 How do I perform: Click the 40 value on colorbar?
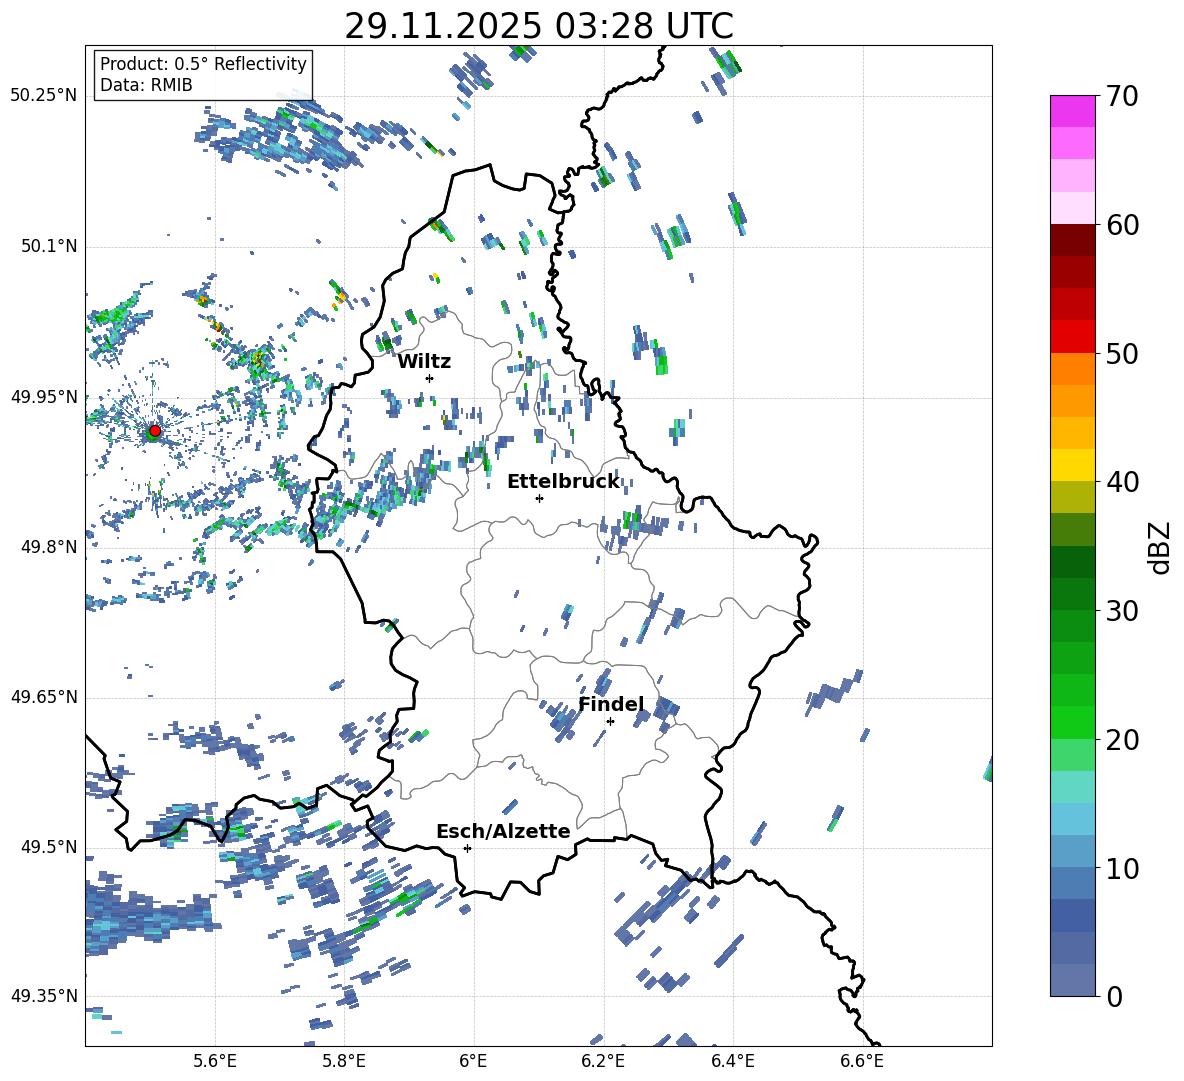click(1122, 482)
